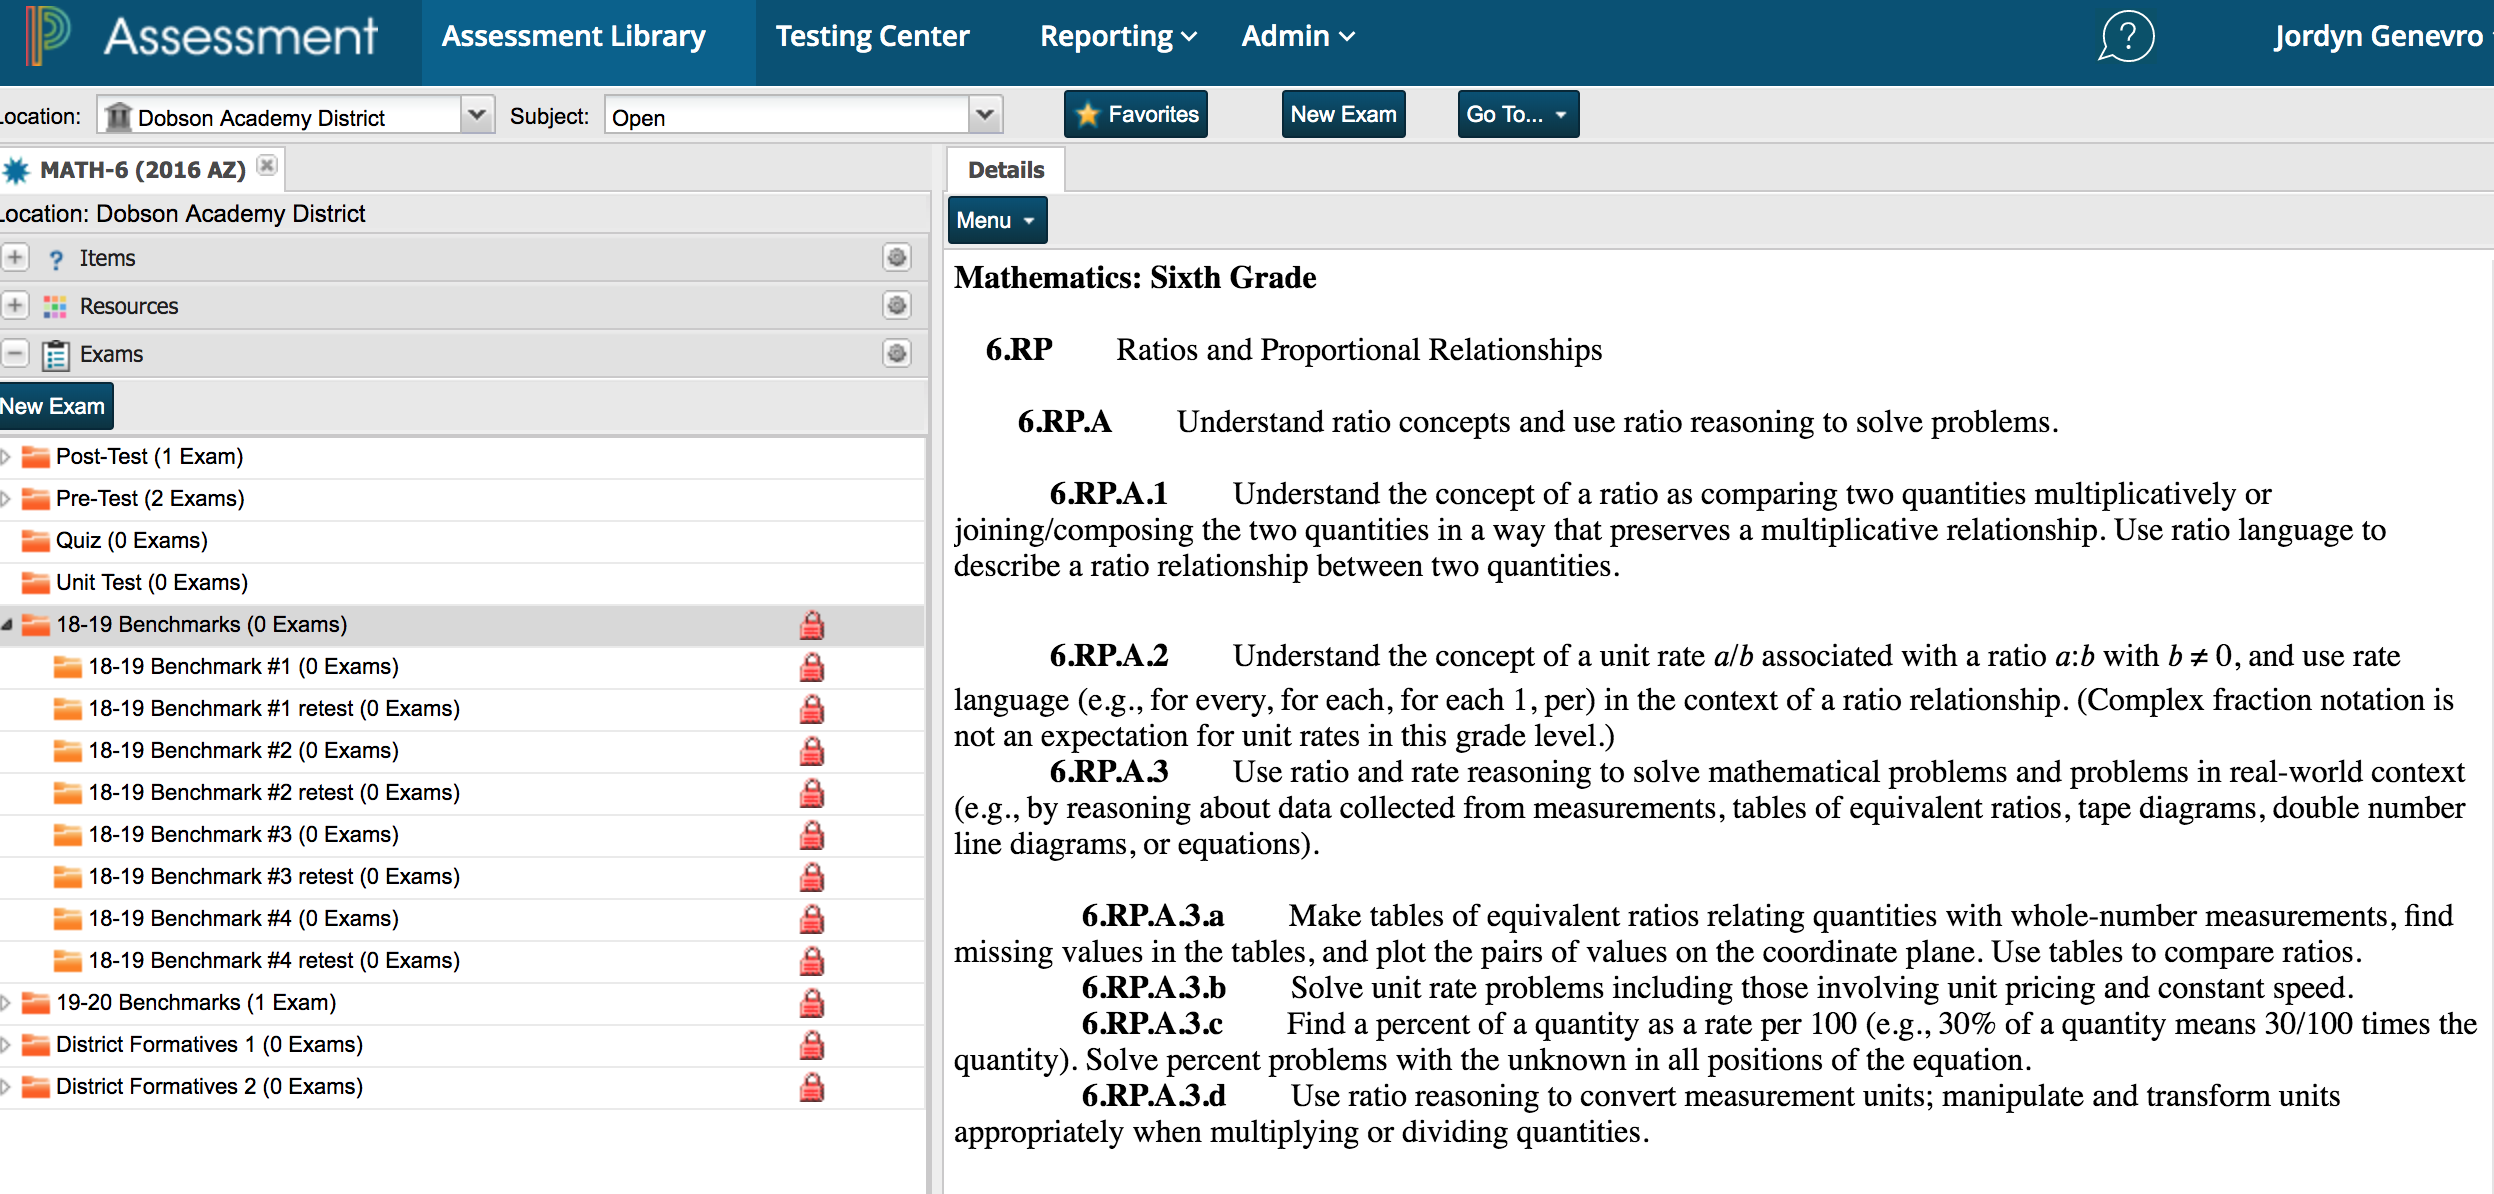Viewport: 2494px width, 1194px height.
Task: Open the Jordyn Genevro user menu
Action: pyautogui.click(x=2382, y=37)
